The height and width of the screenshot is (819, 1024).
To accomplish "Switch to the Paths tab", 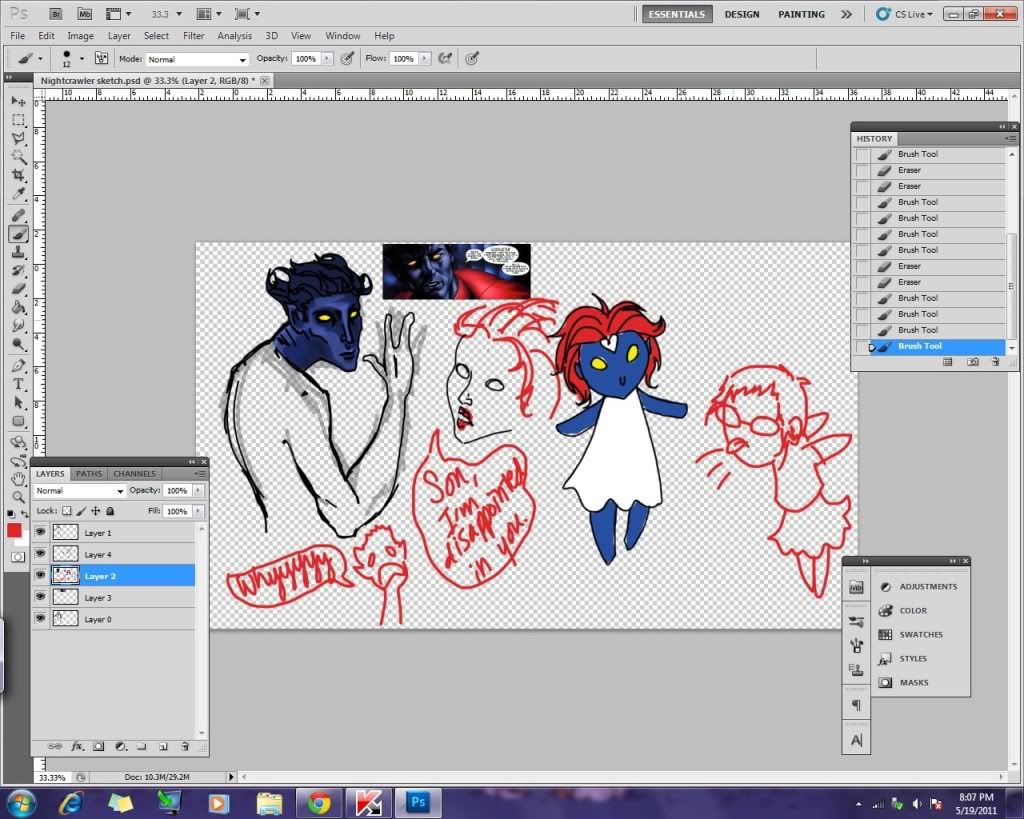I will [89, 474].
